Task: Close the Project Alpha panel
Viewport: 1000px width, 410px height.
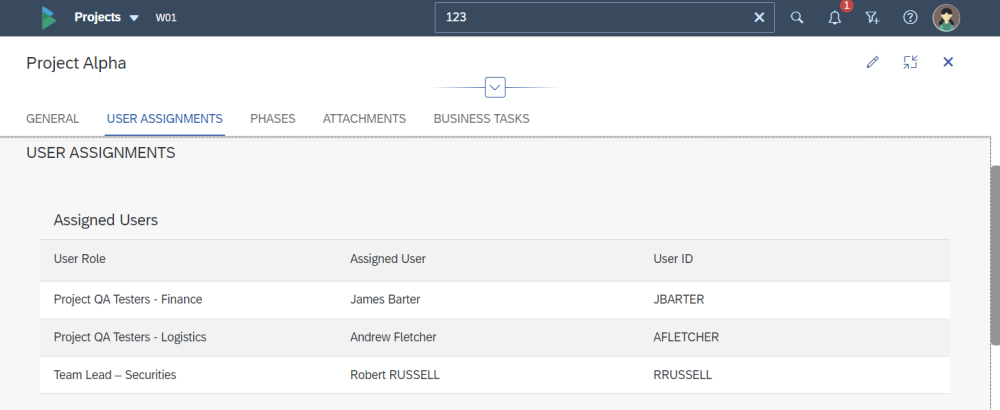Action: point(948,63)
